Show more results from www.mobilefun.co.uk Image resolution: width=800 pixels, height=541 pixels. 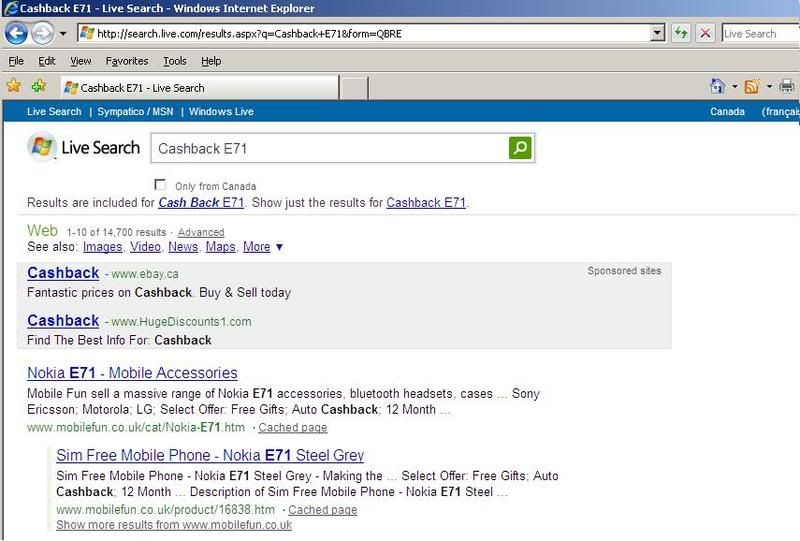[174, 525]
